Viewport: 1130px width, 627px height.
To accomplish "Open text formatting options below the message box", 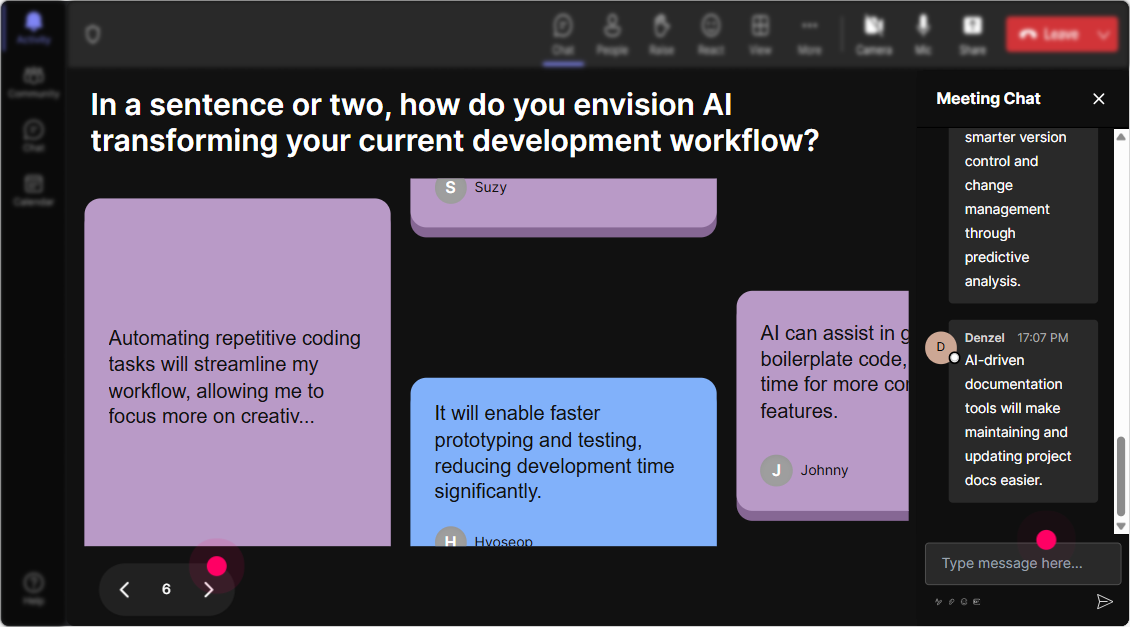I will point(938,602).
